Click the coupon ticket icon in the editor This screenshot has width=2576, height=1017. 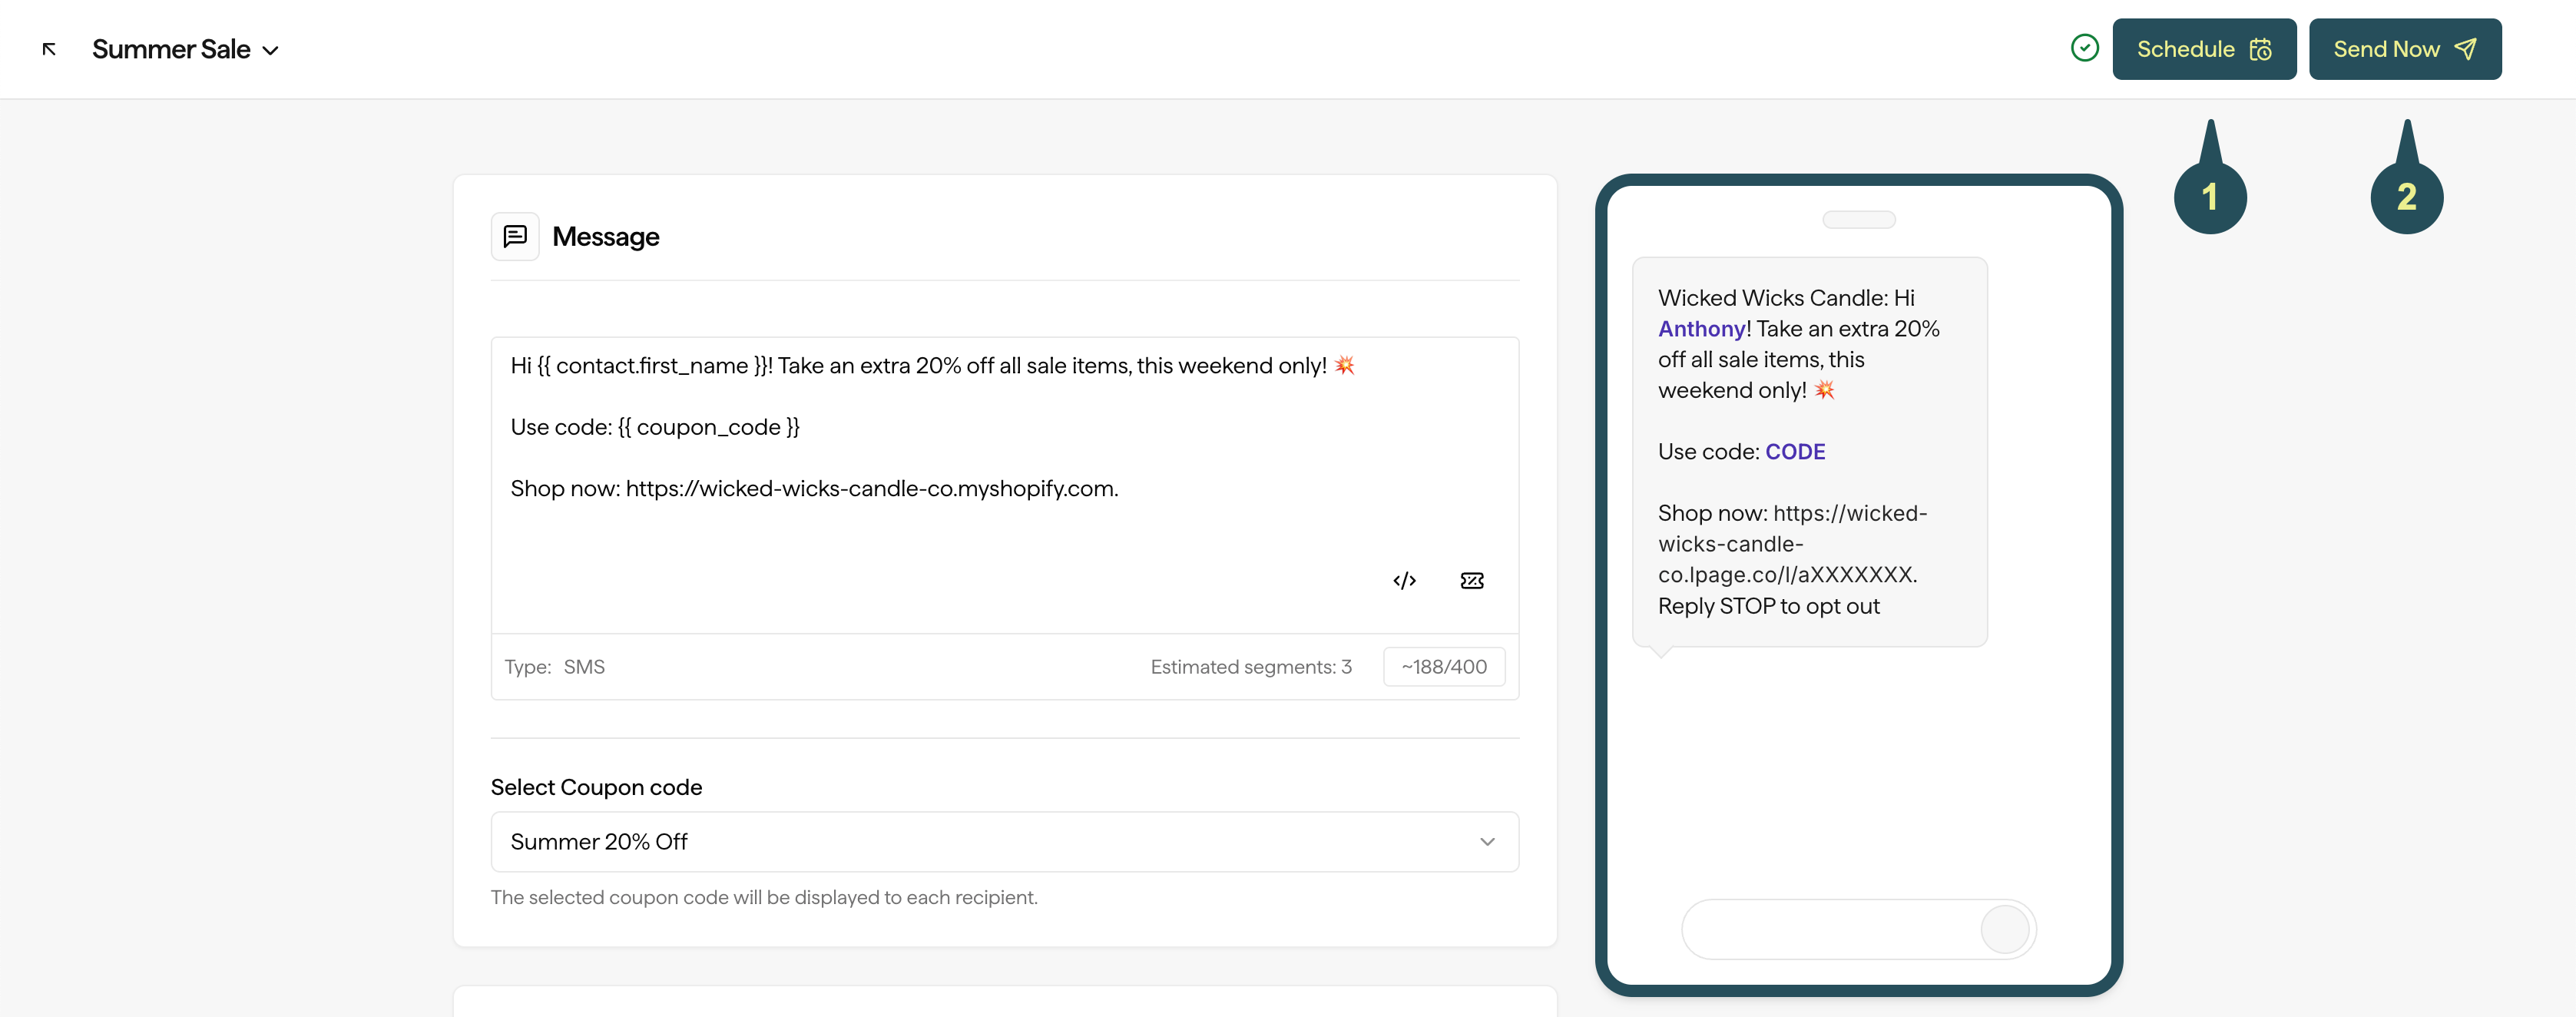(1471, 580)
